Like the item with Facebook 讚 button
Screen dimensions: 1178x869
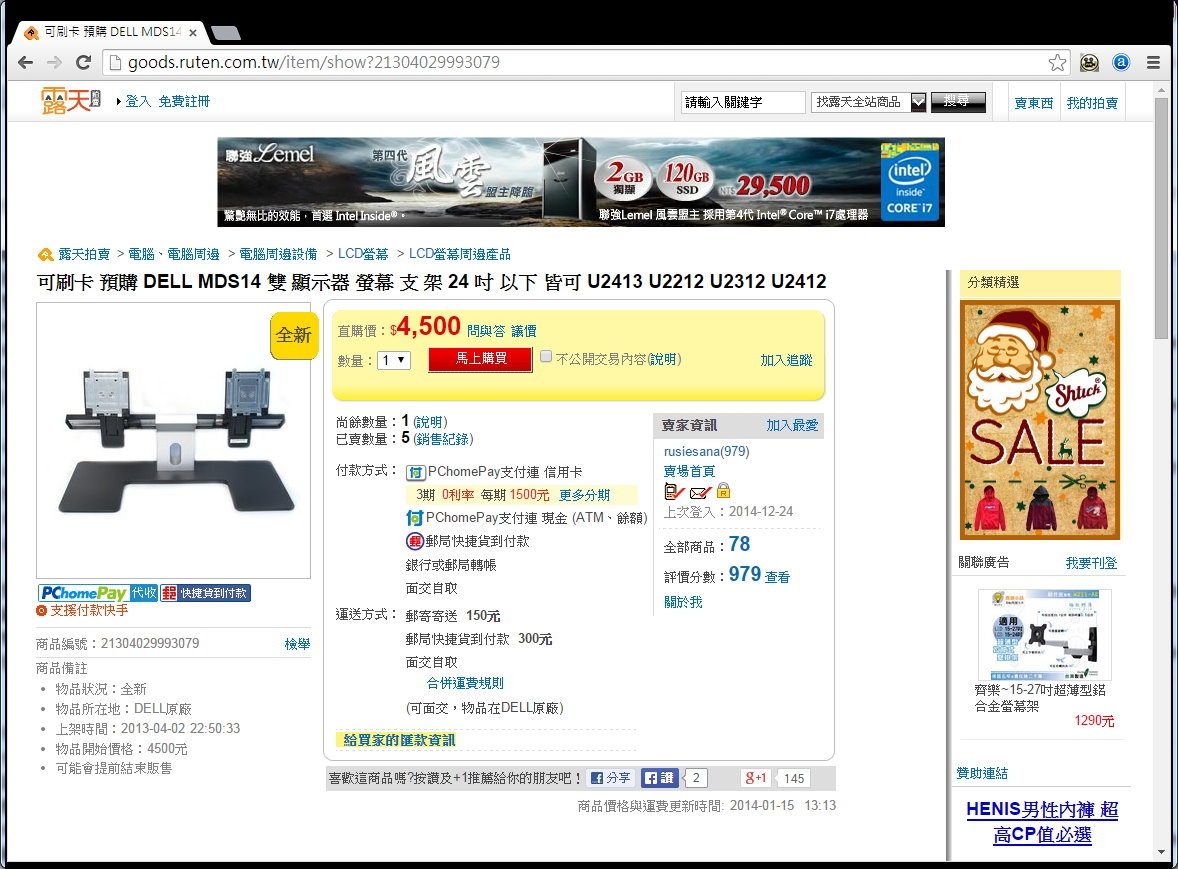660,778
